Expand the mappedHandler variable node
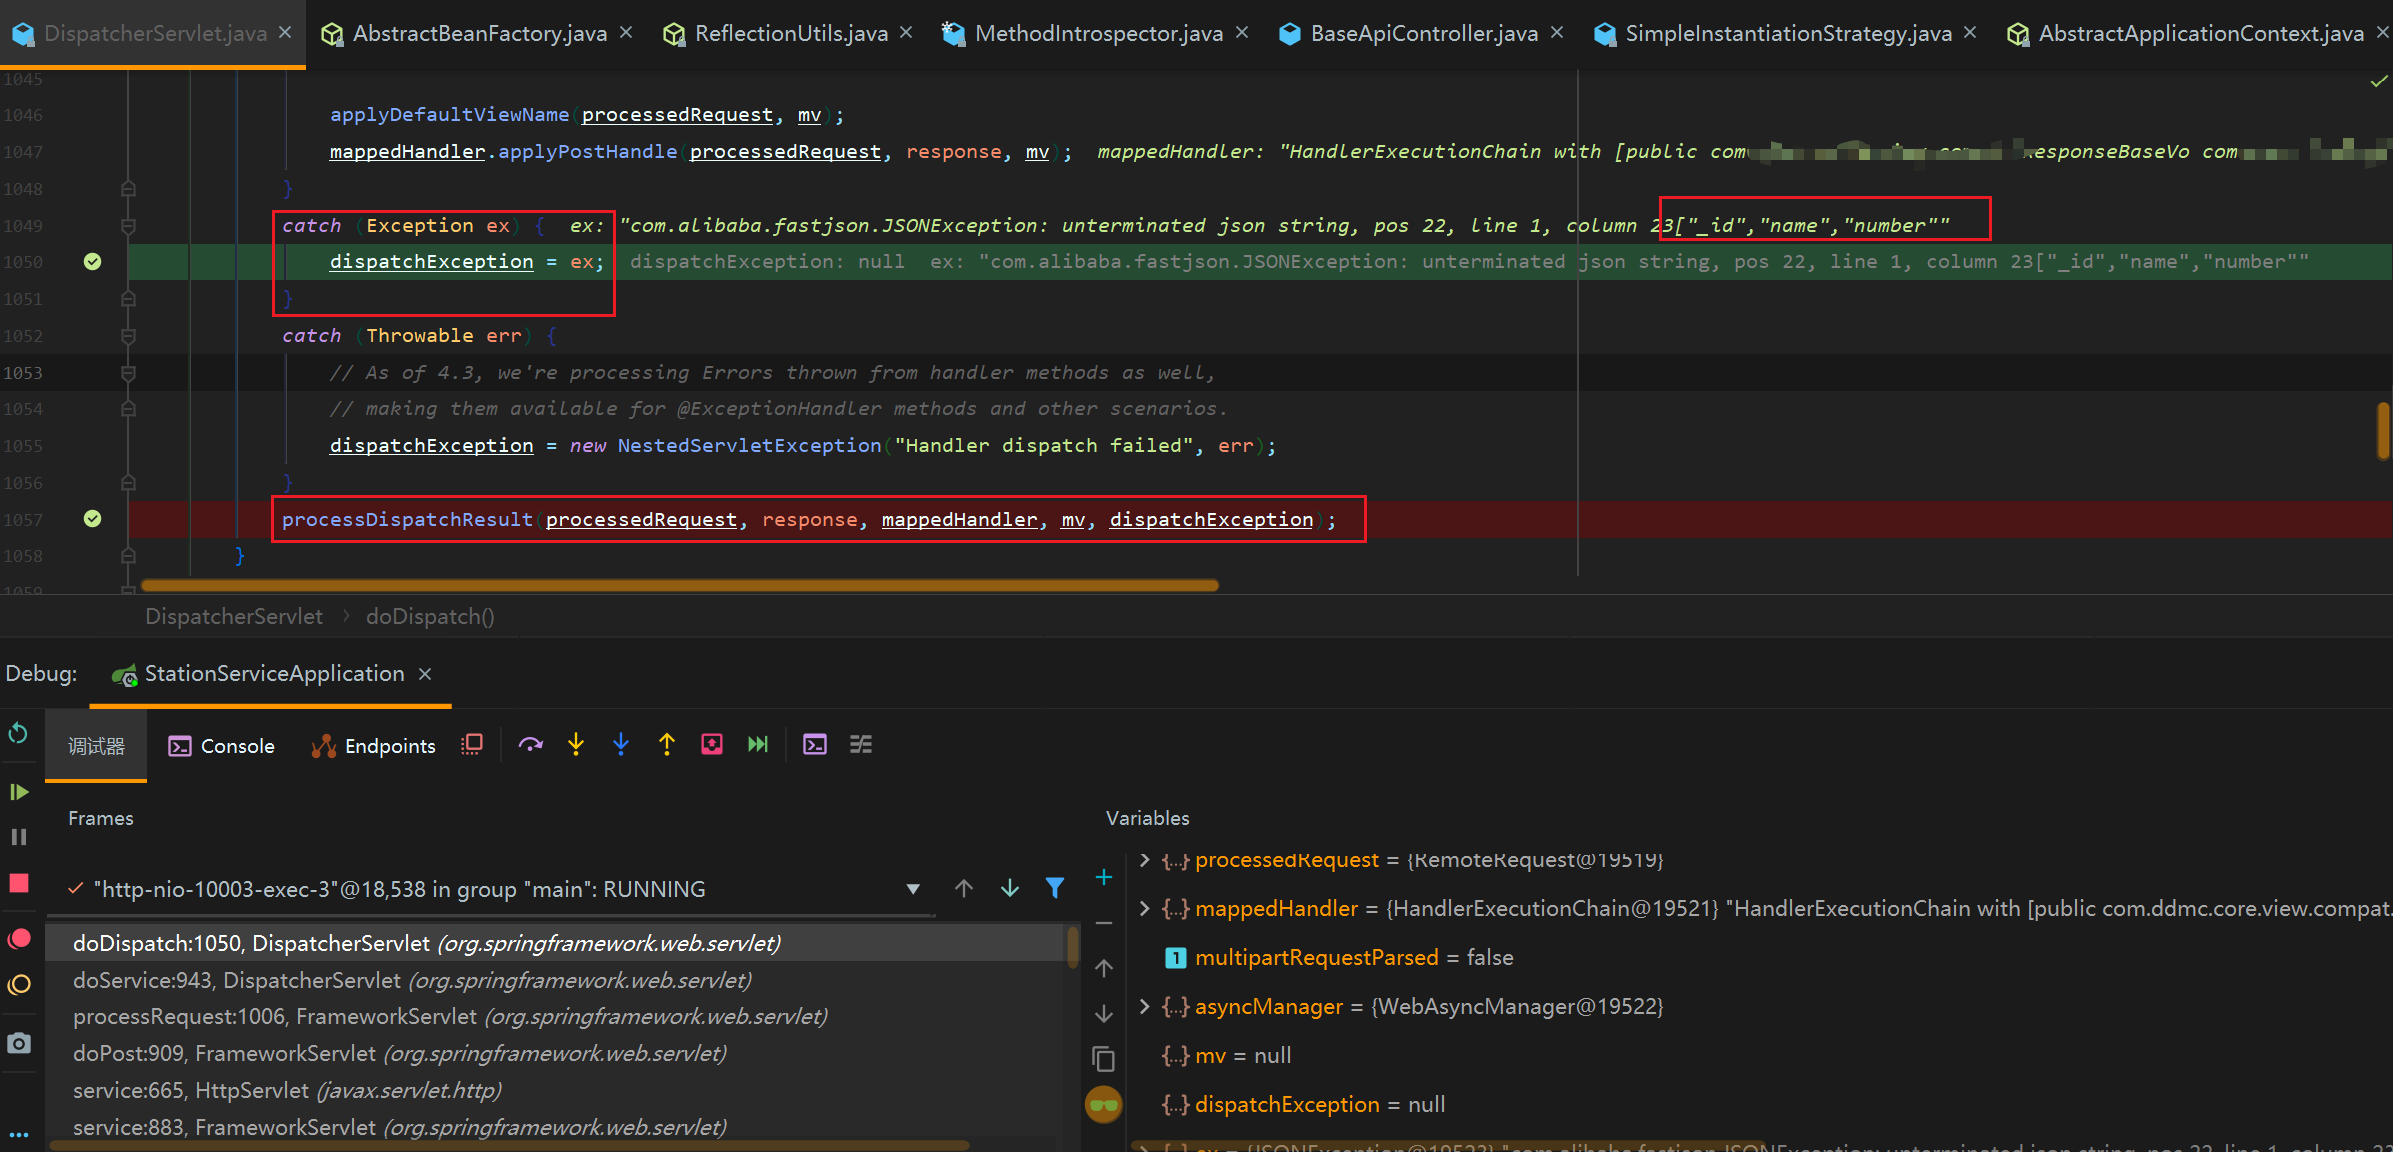The width and height of the screenshot is (2393, 1152). tap(1145, 908)
